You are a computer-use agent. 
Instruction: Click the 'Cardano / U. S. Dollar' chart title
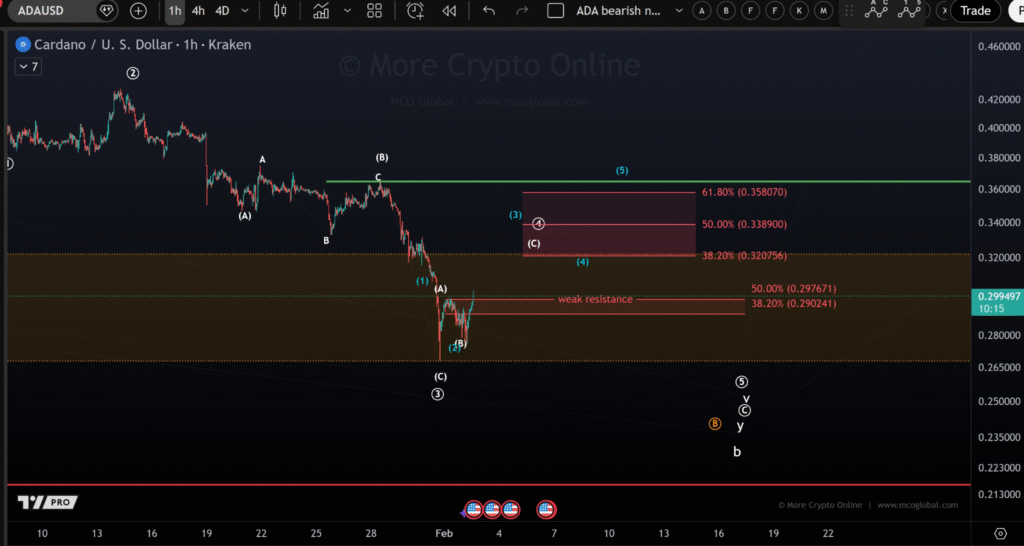[103, 45]
